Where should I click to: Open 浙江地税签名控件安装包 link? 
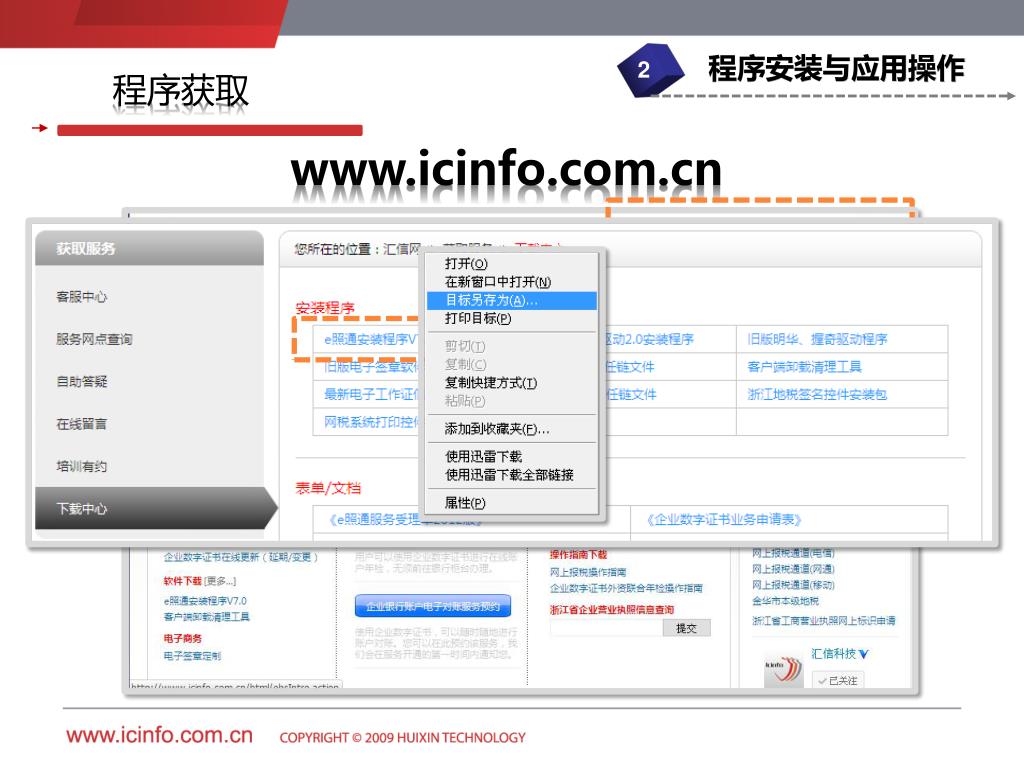click(817, 394)
